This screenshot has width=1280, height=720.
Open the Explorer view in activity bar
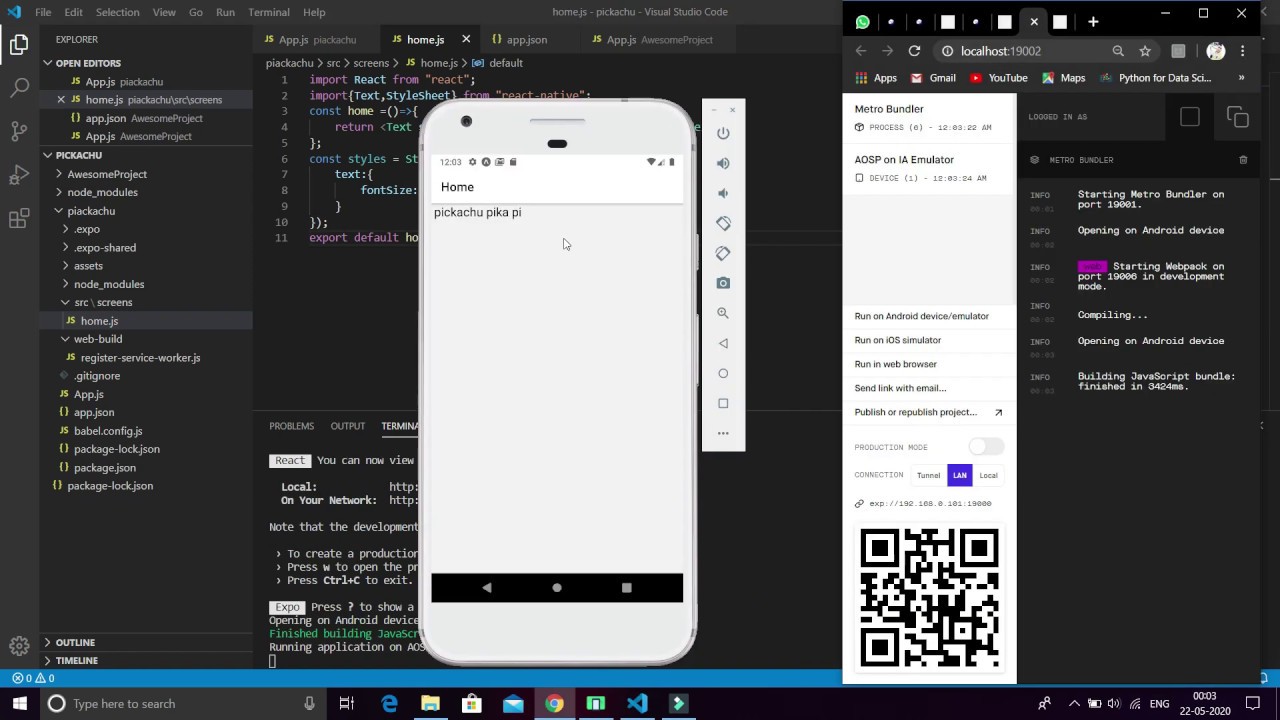(19, 44)
